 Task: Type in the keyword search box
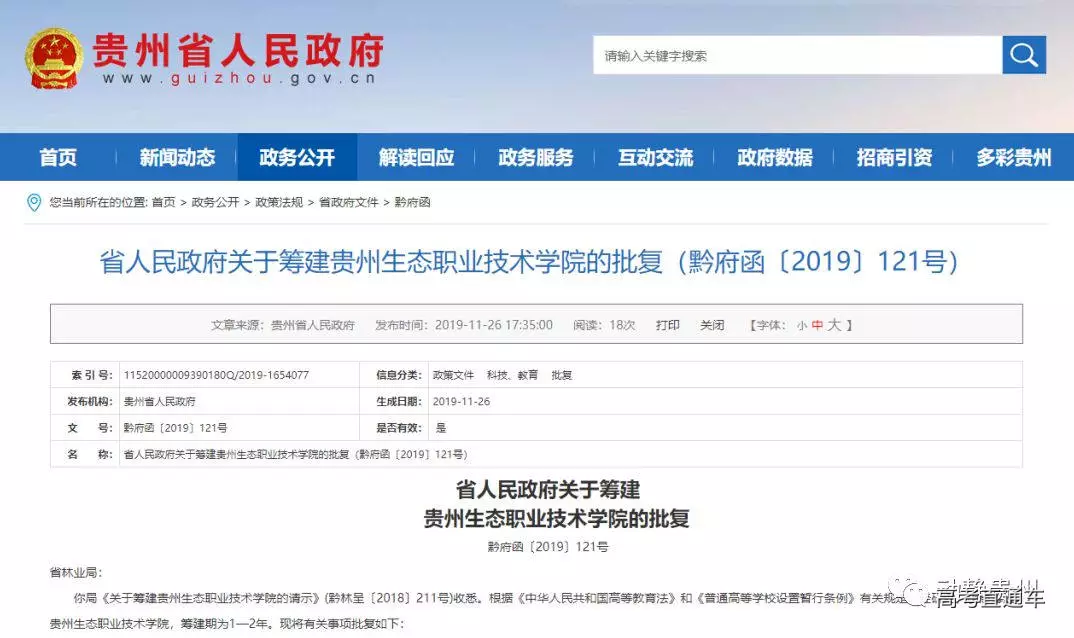point(797,56)
